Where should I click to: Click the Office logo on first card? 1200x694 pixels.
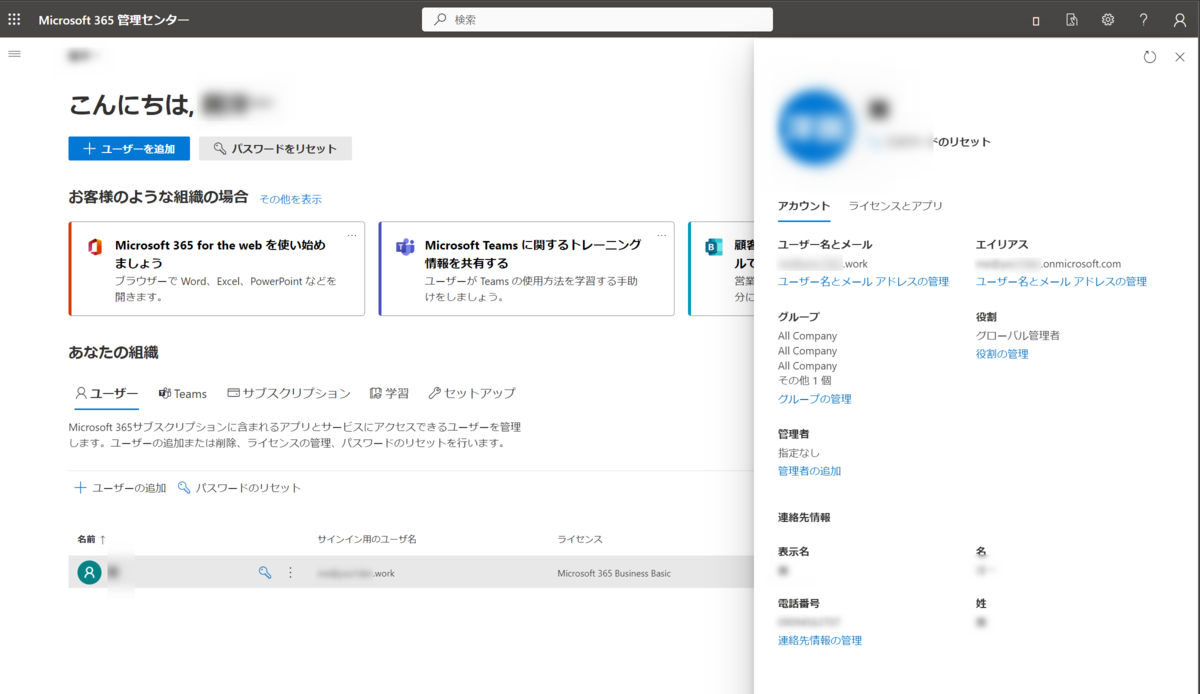(95, 247)
